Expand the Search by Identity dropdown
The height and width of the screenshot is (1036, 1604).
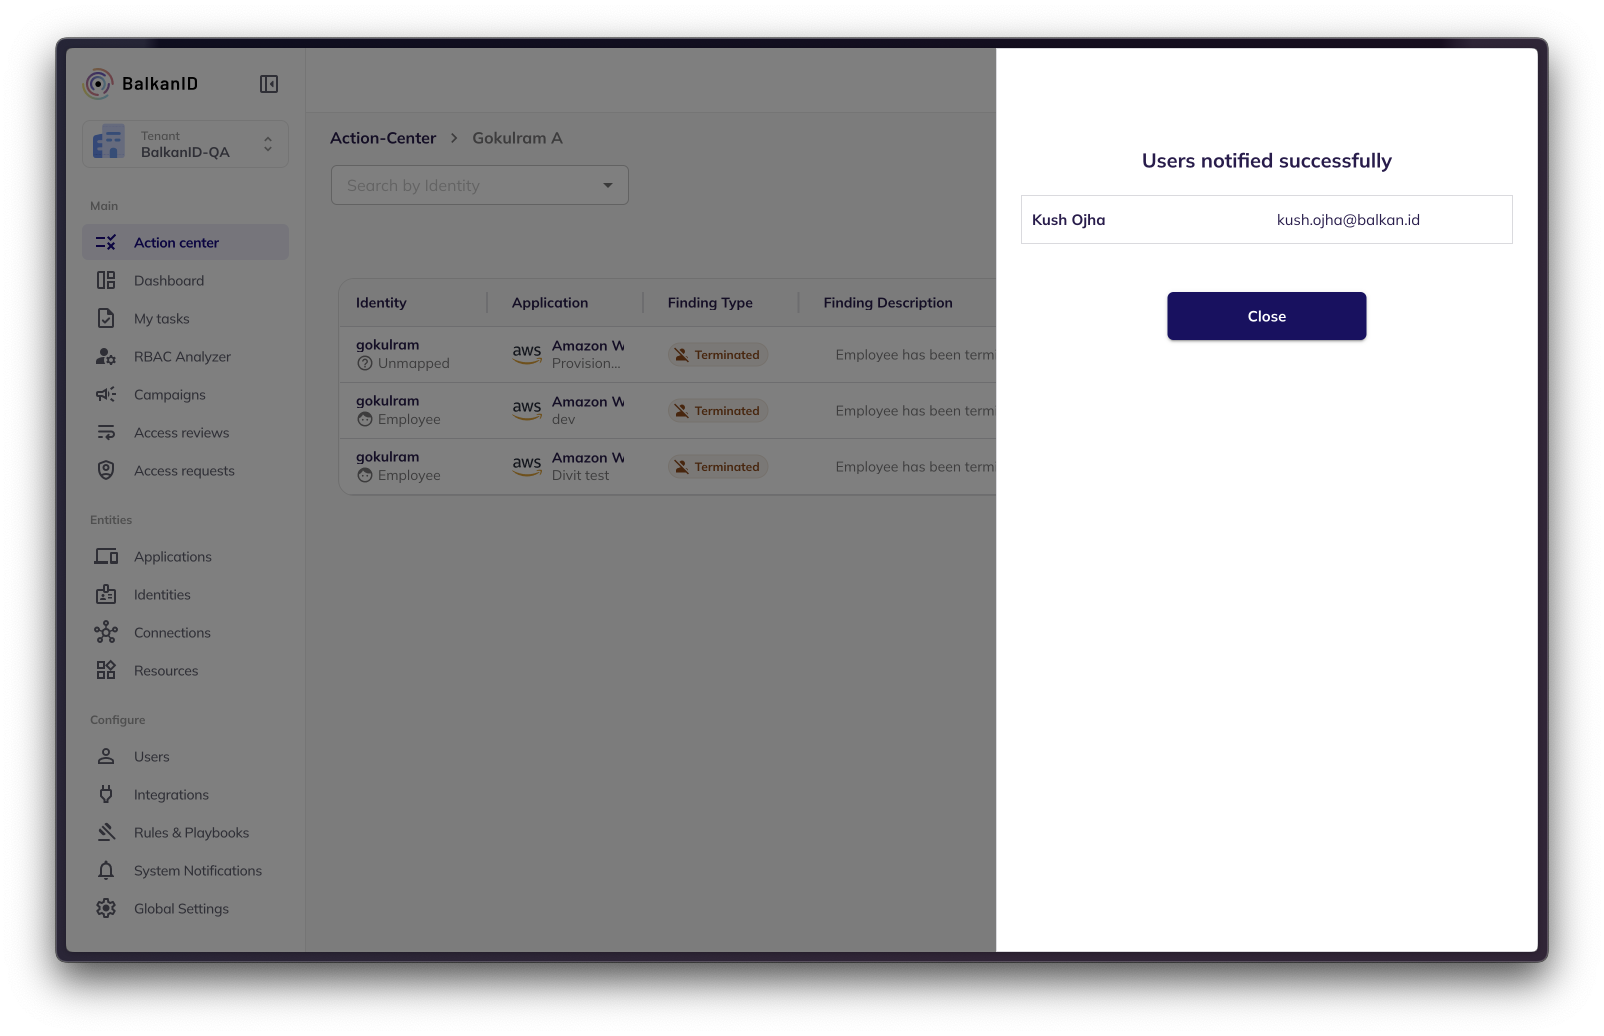(607, 185)
